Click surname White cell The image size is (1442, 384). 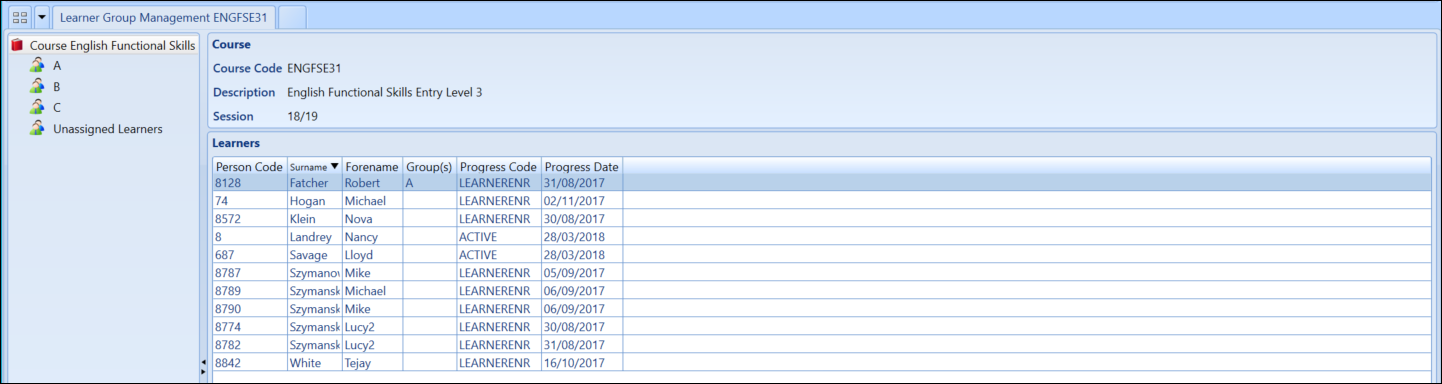[x=314, y=362]
